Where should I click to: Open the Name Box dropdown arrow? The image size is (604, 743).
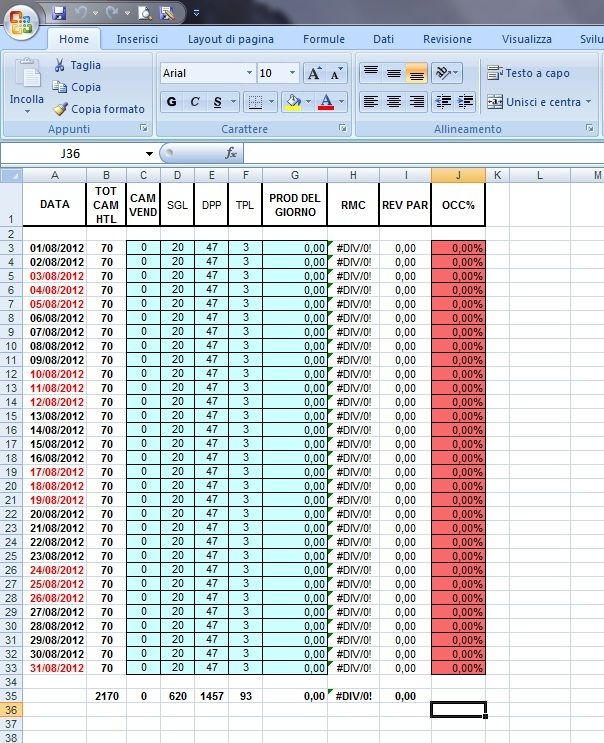tap(149, 153)
